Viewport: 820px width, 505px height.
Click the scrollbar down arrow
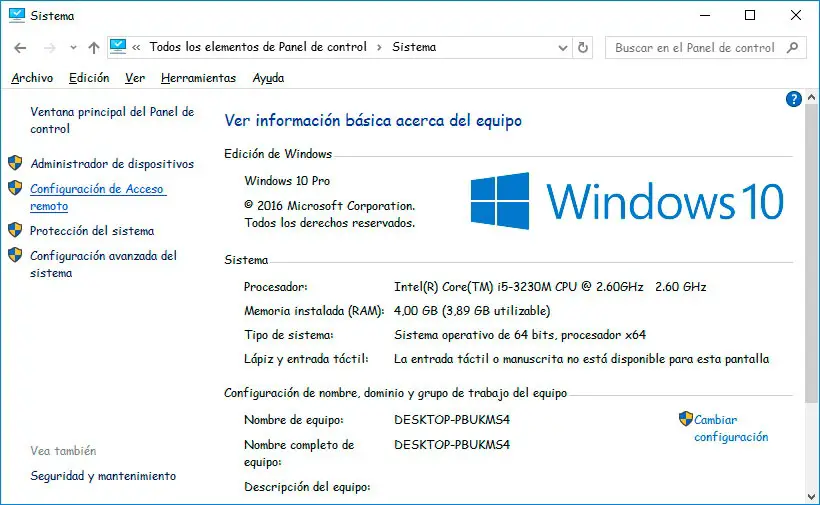point(811,497)
